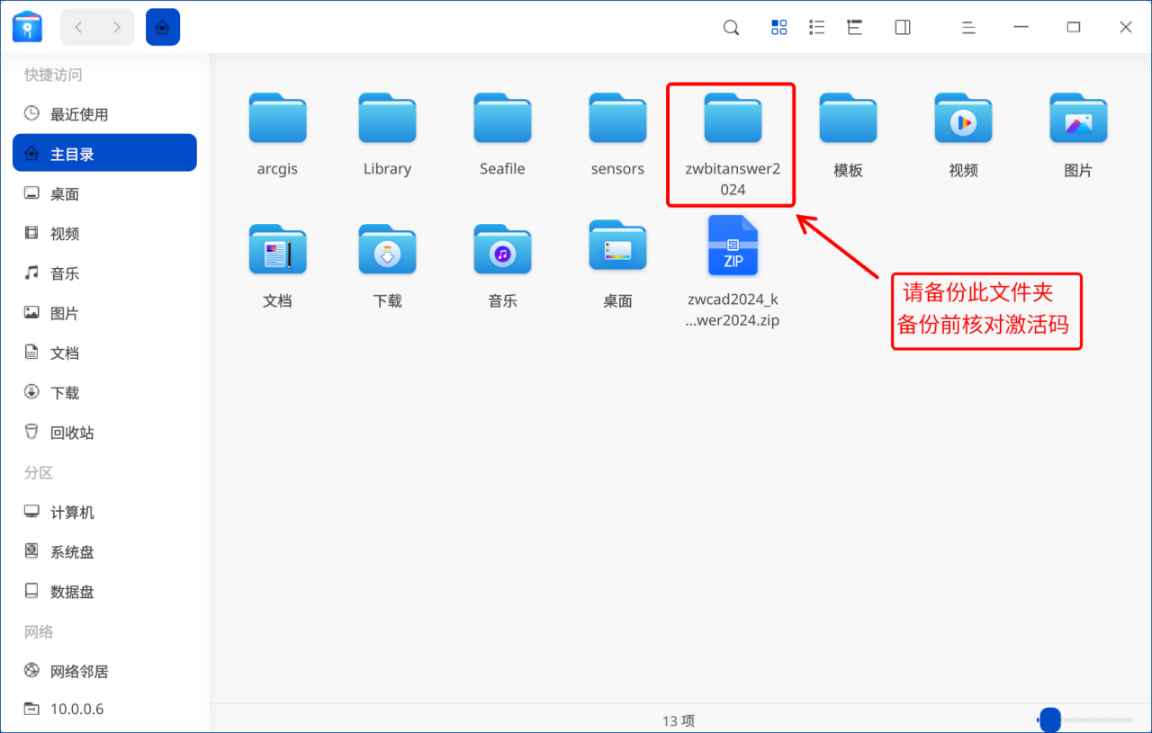The height and width of the screenshot is (733, 1152).
Task: Toggle the detail side panel
Action: [902, 28]
